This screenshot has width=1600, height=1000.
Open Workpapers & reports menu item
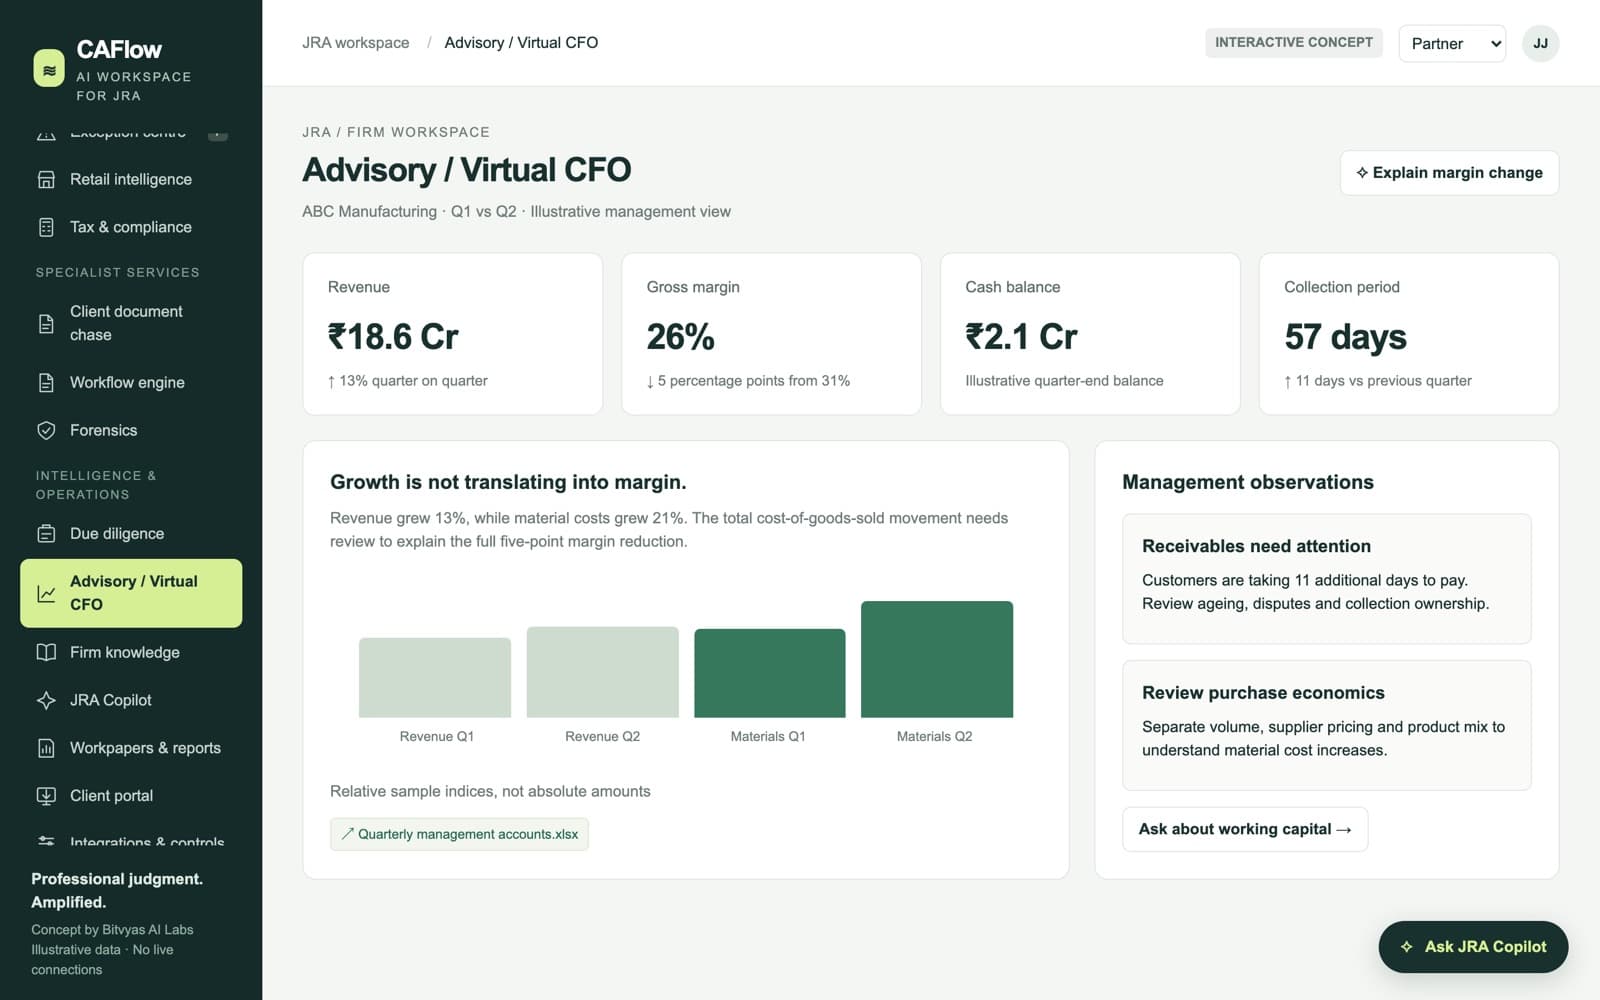coord(131,749)
